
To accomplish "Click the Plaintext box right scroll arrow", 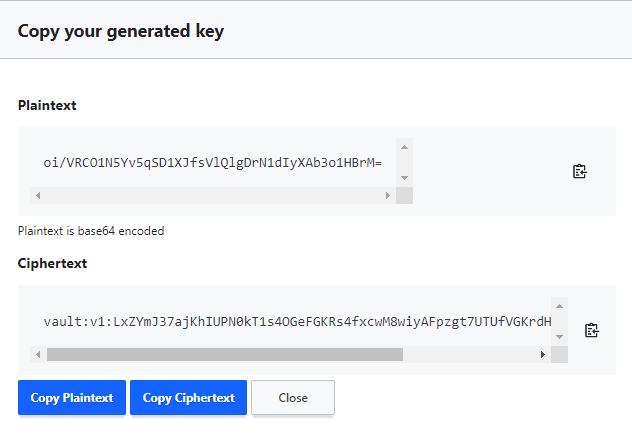I will [x=388, y=195].
